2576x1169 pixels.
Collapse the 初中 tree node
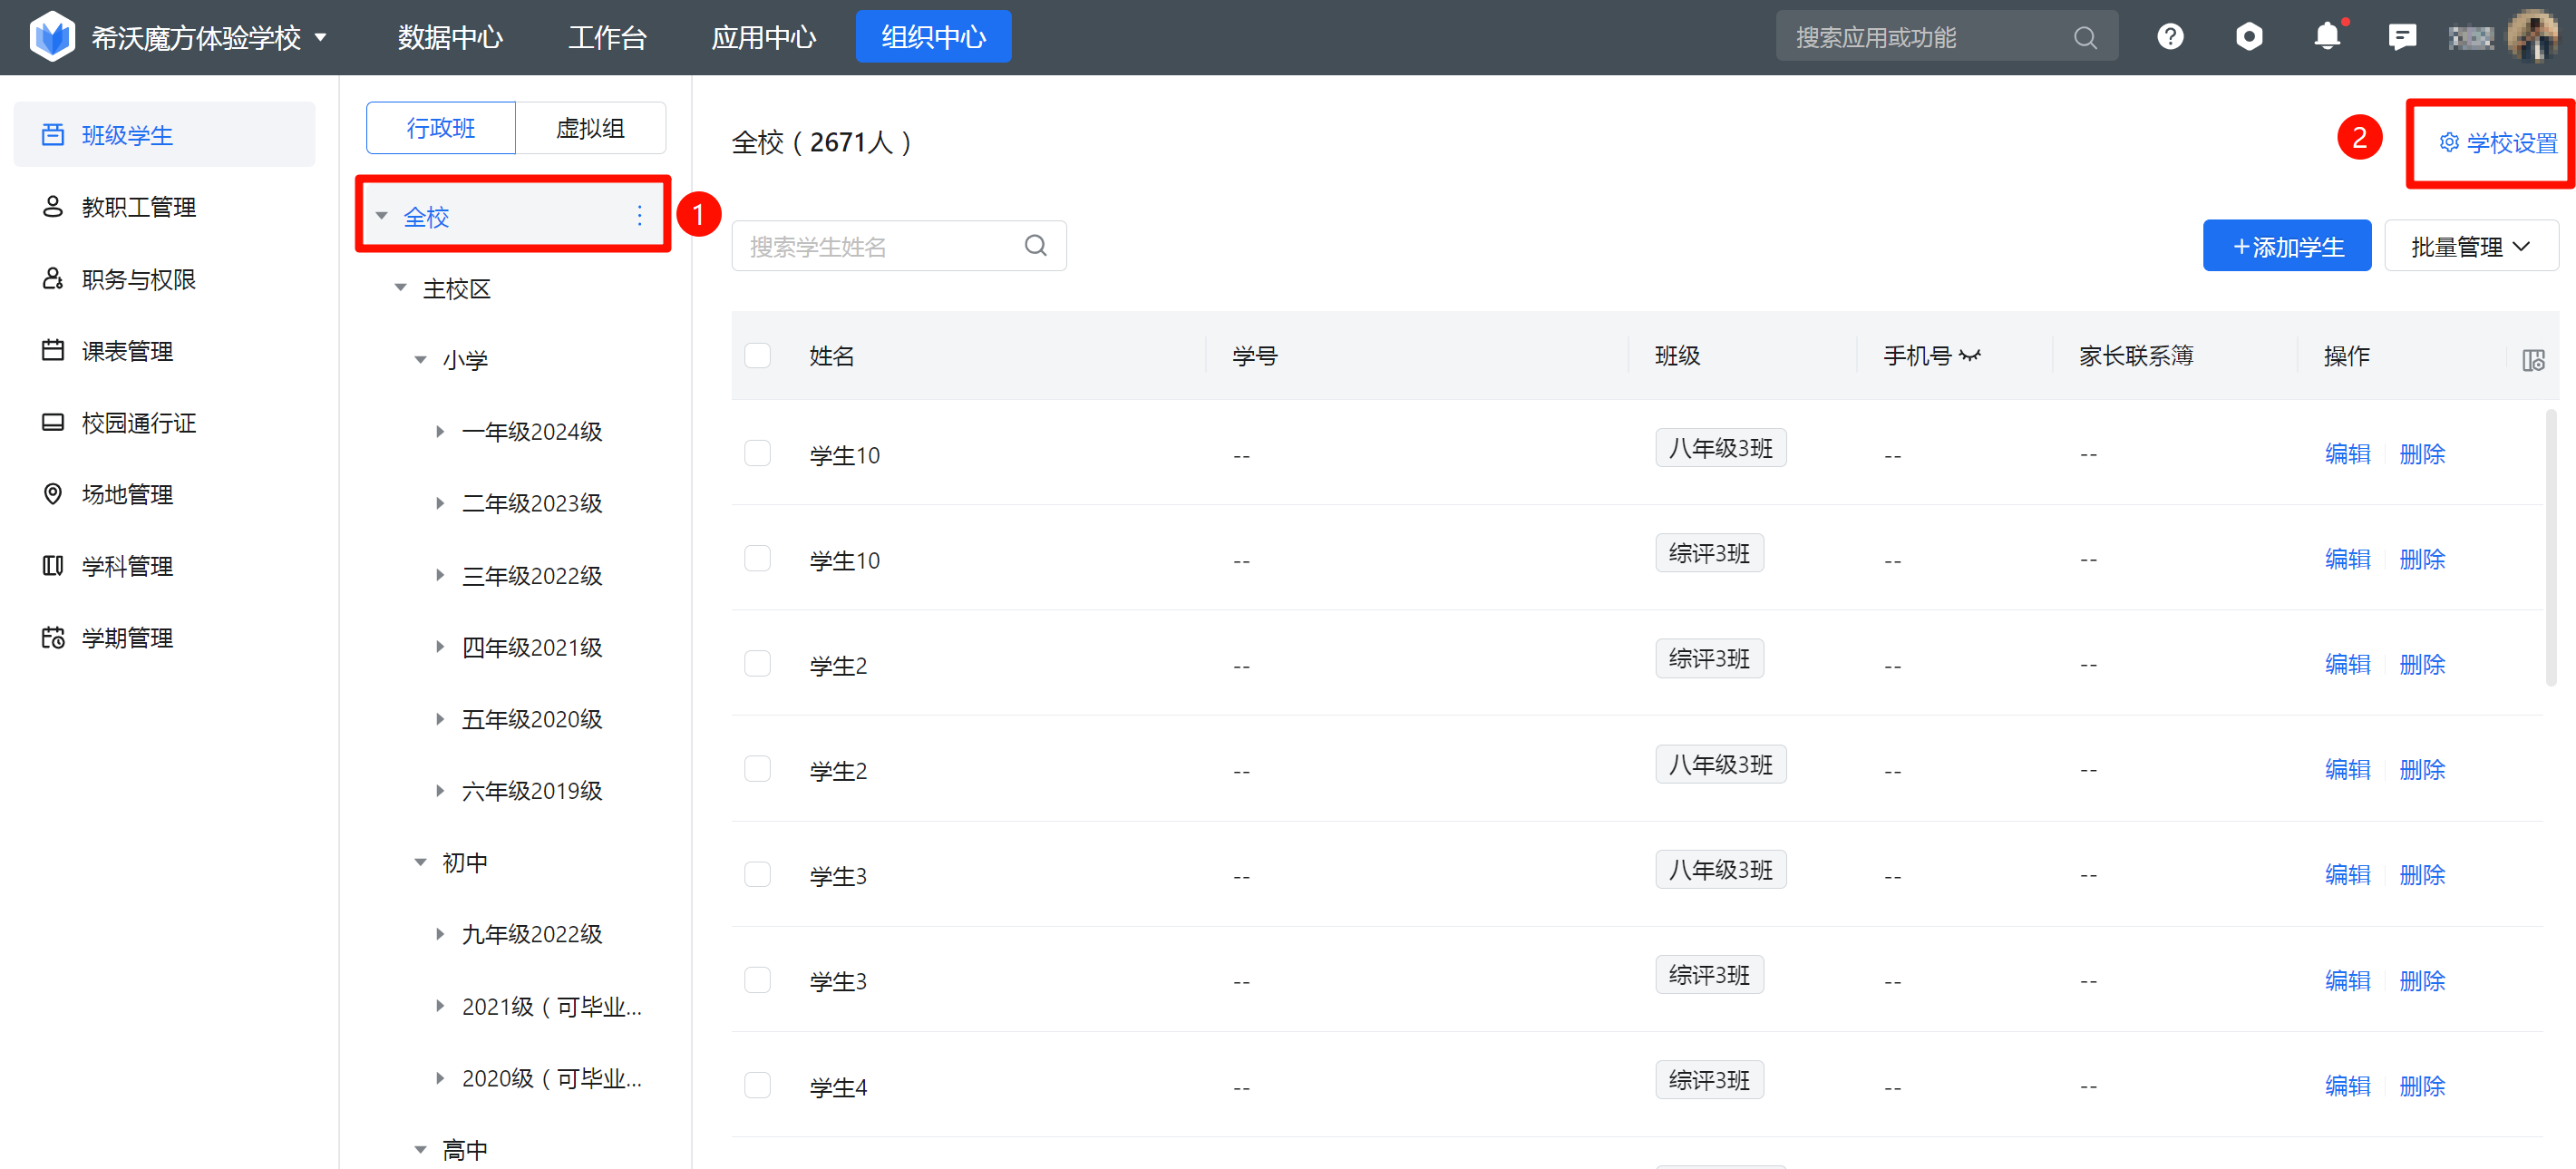[421, 862]
